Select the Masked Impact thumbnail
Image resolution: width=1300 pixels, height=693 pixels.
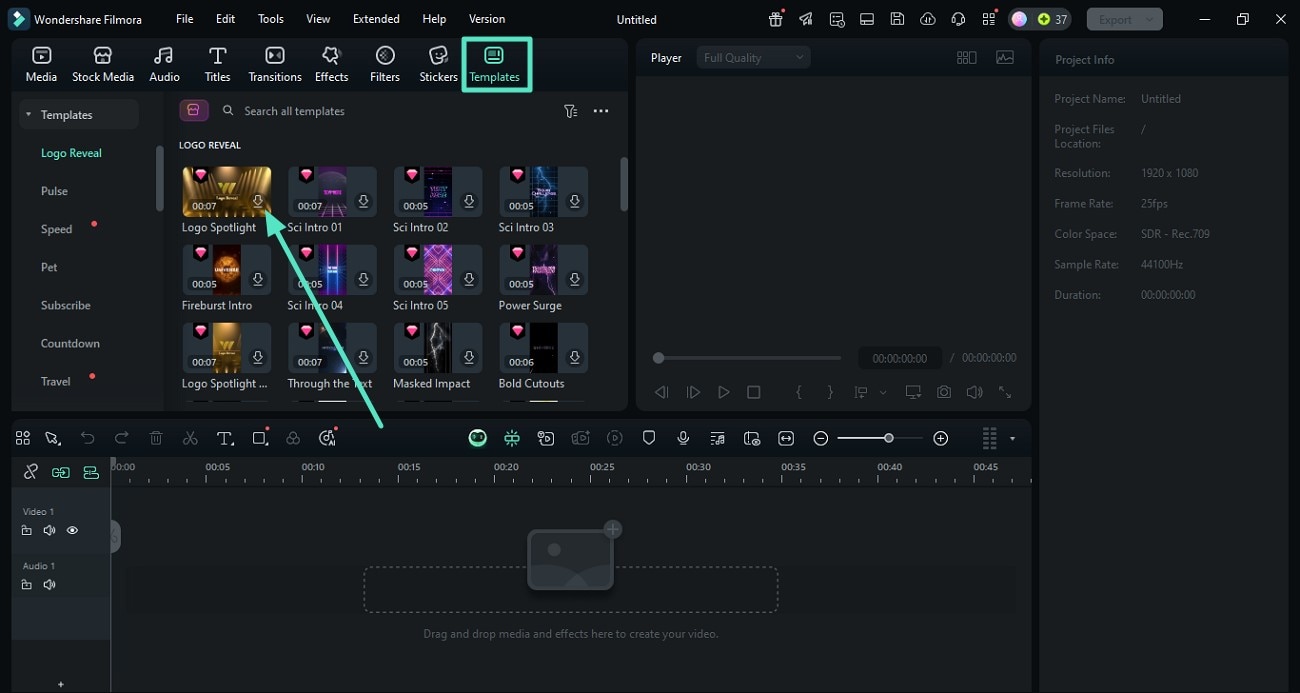(x=438, y=348)
